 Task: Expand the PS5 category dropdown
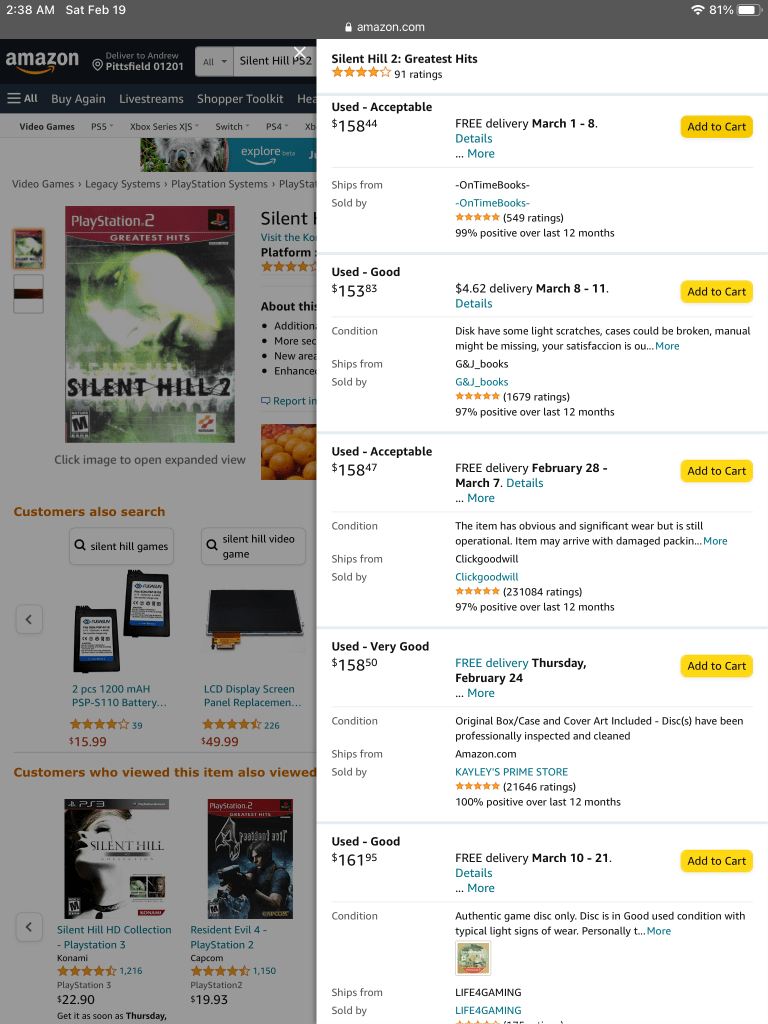click(x=110, y=127)
